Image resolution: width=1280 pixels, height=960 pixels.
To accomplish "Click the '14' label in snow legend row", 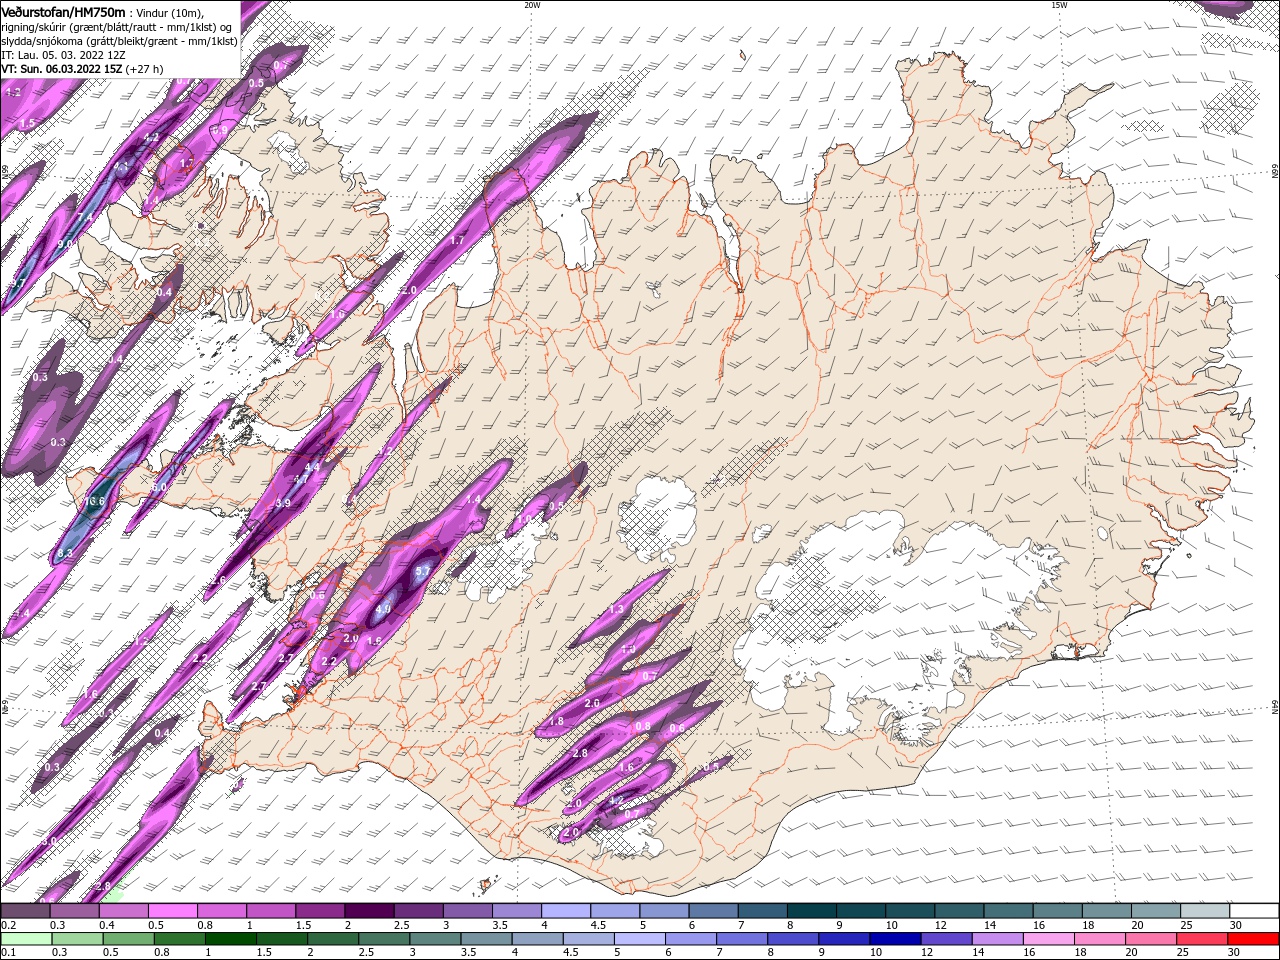I will pos(989,925).
